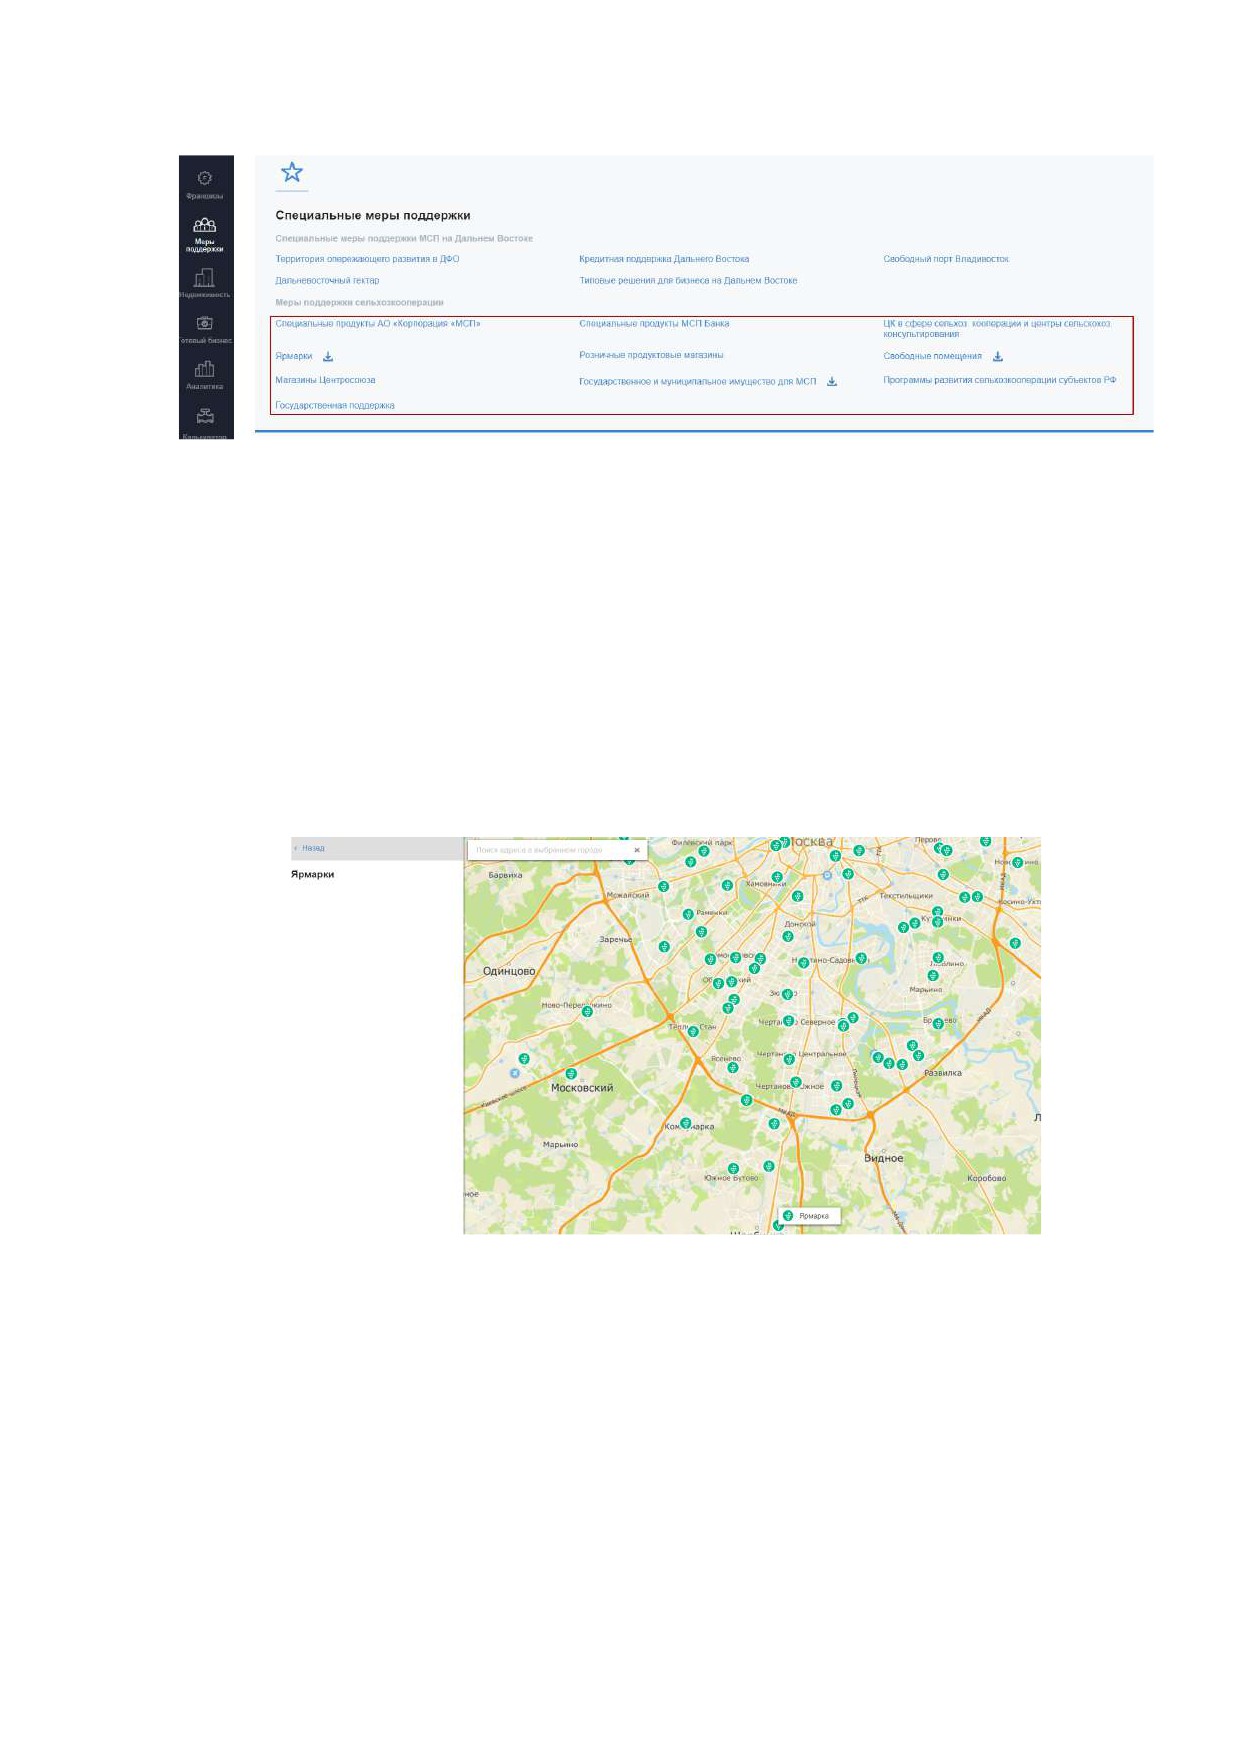Image resolution: width=1239 pixels, height=1754 pixels.
Task: Open Кредитная поддержка Дальнего Востока link
Action: click(x=664, y=259)
